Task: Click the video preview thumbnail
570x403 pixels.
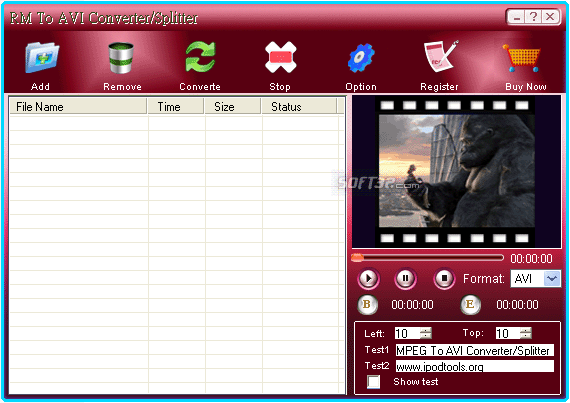Action: (457, 171)
